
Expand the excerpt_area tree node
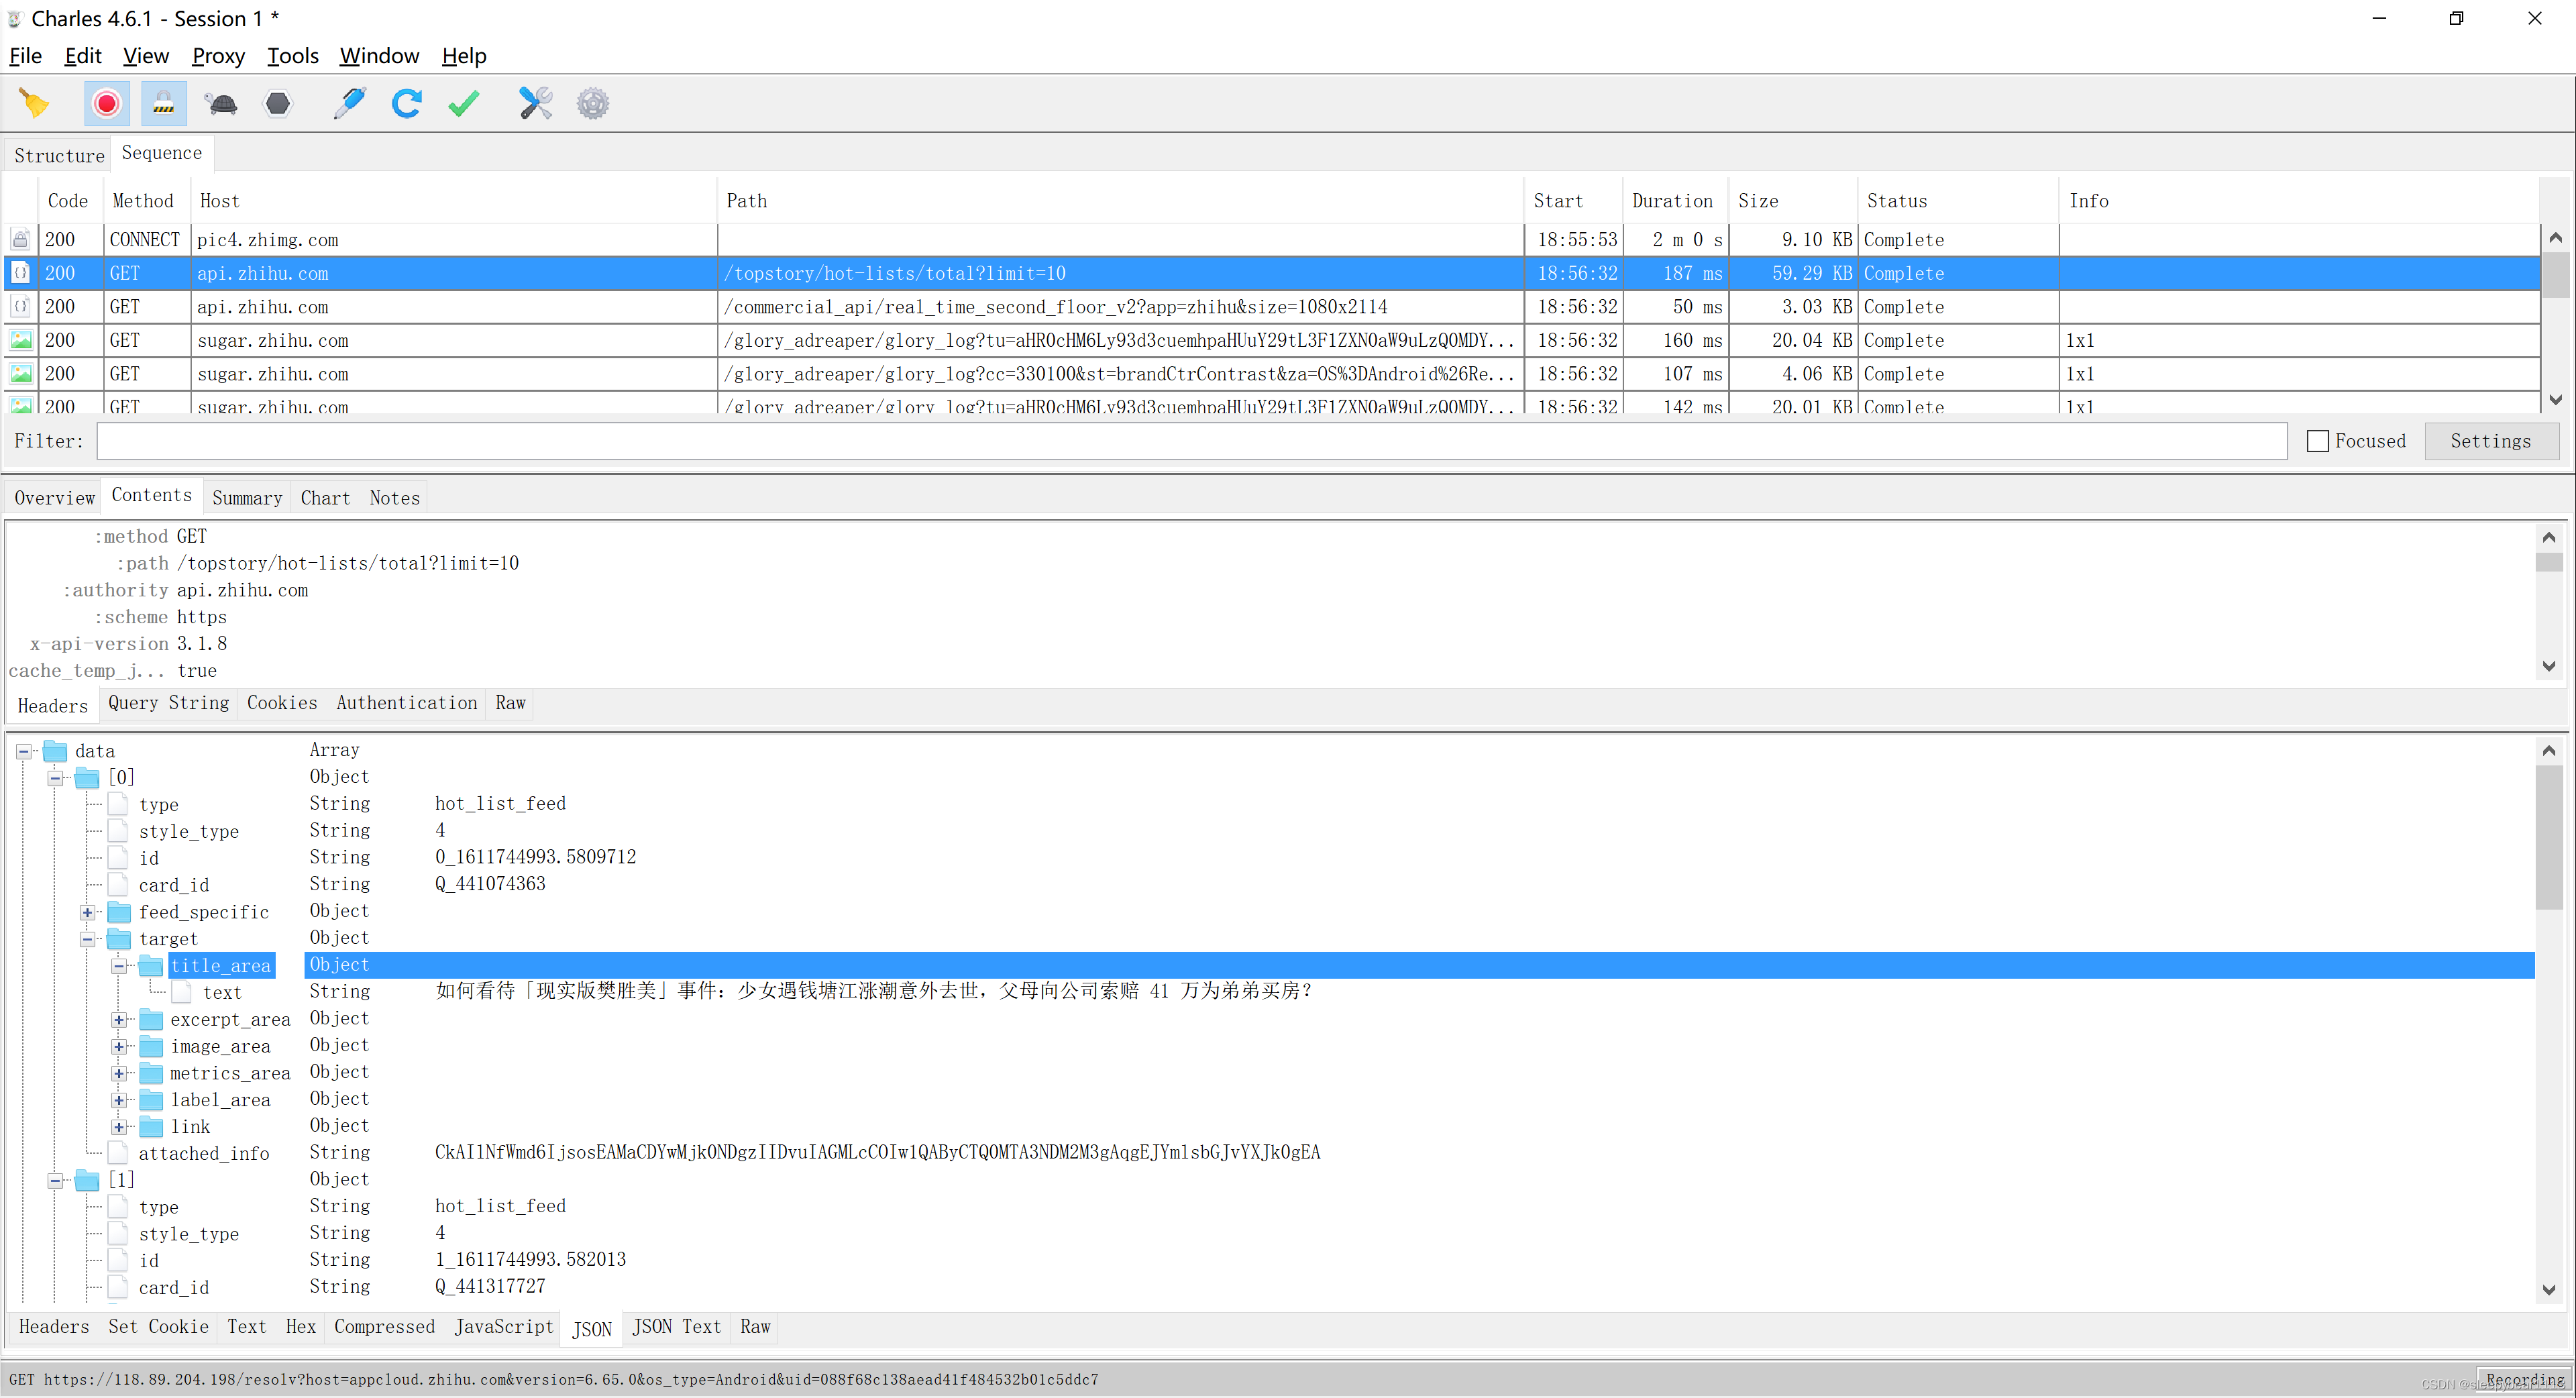coord(119,1020)
